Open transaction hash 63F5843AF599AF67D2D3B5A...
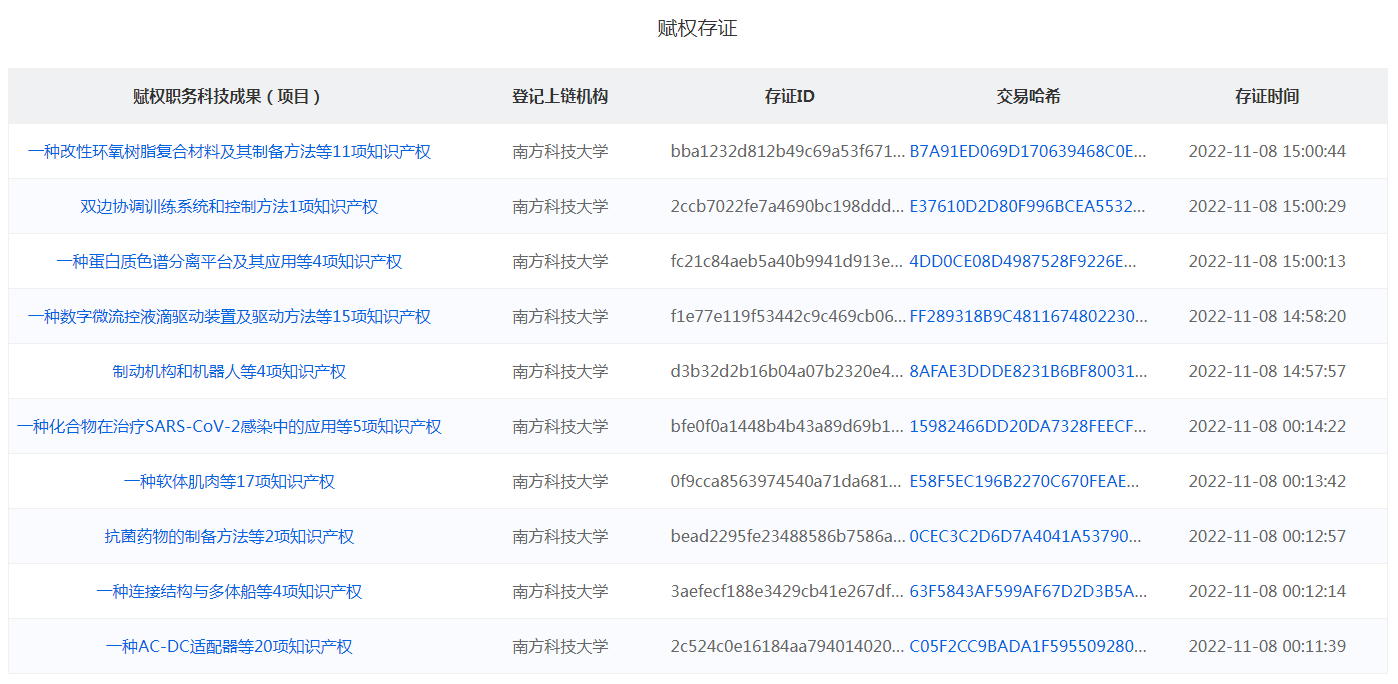 (1028, 592)
